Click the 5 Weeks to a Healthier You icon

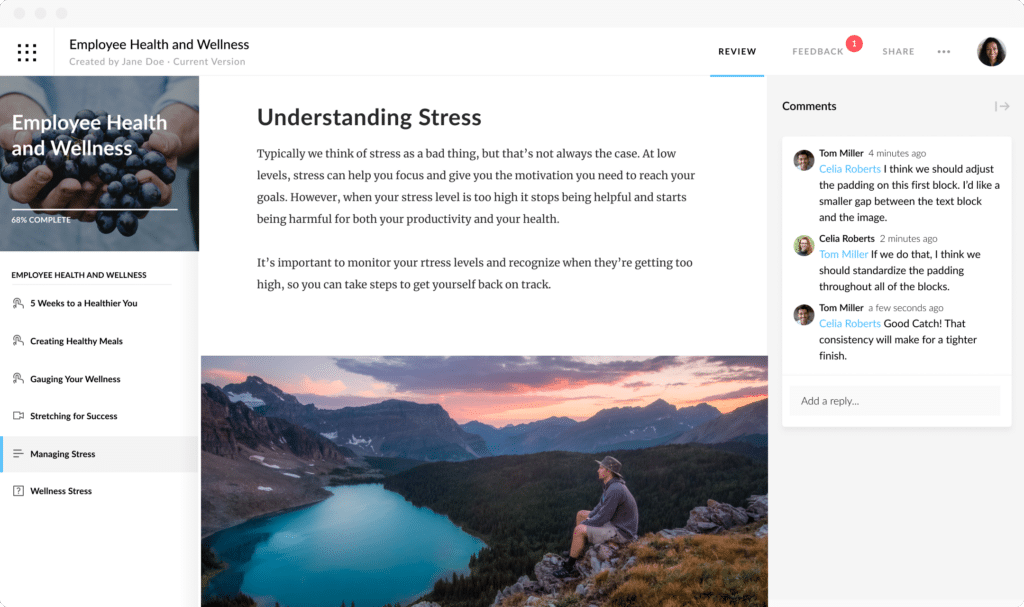pyautogui.click(x=18, y=303)
